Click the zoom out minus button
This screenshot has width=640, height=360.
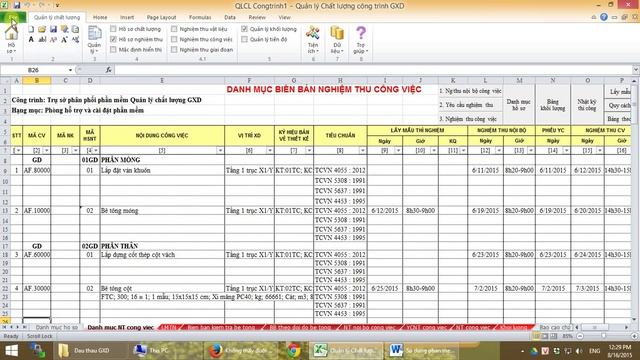580,336
